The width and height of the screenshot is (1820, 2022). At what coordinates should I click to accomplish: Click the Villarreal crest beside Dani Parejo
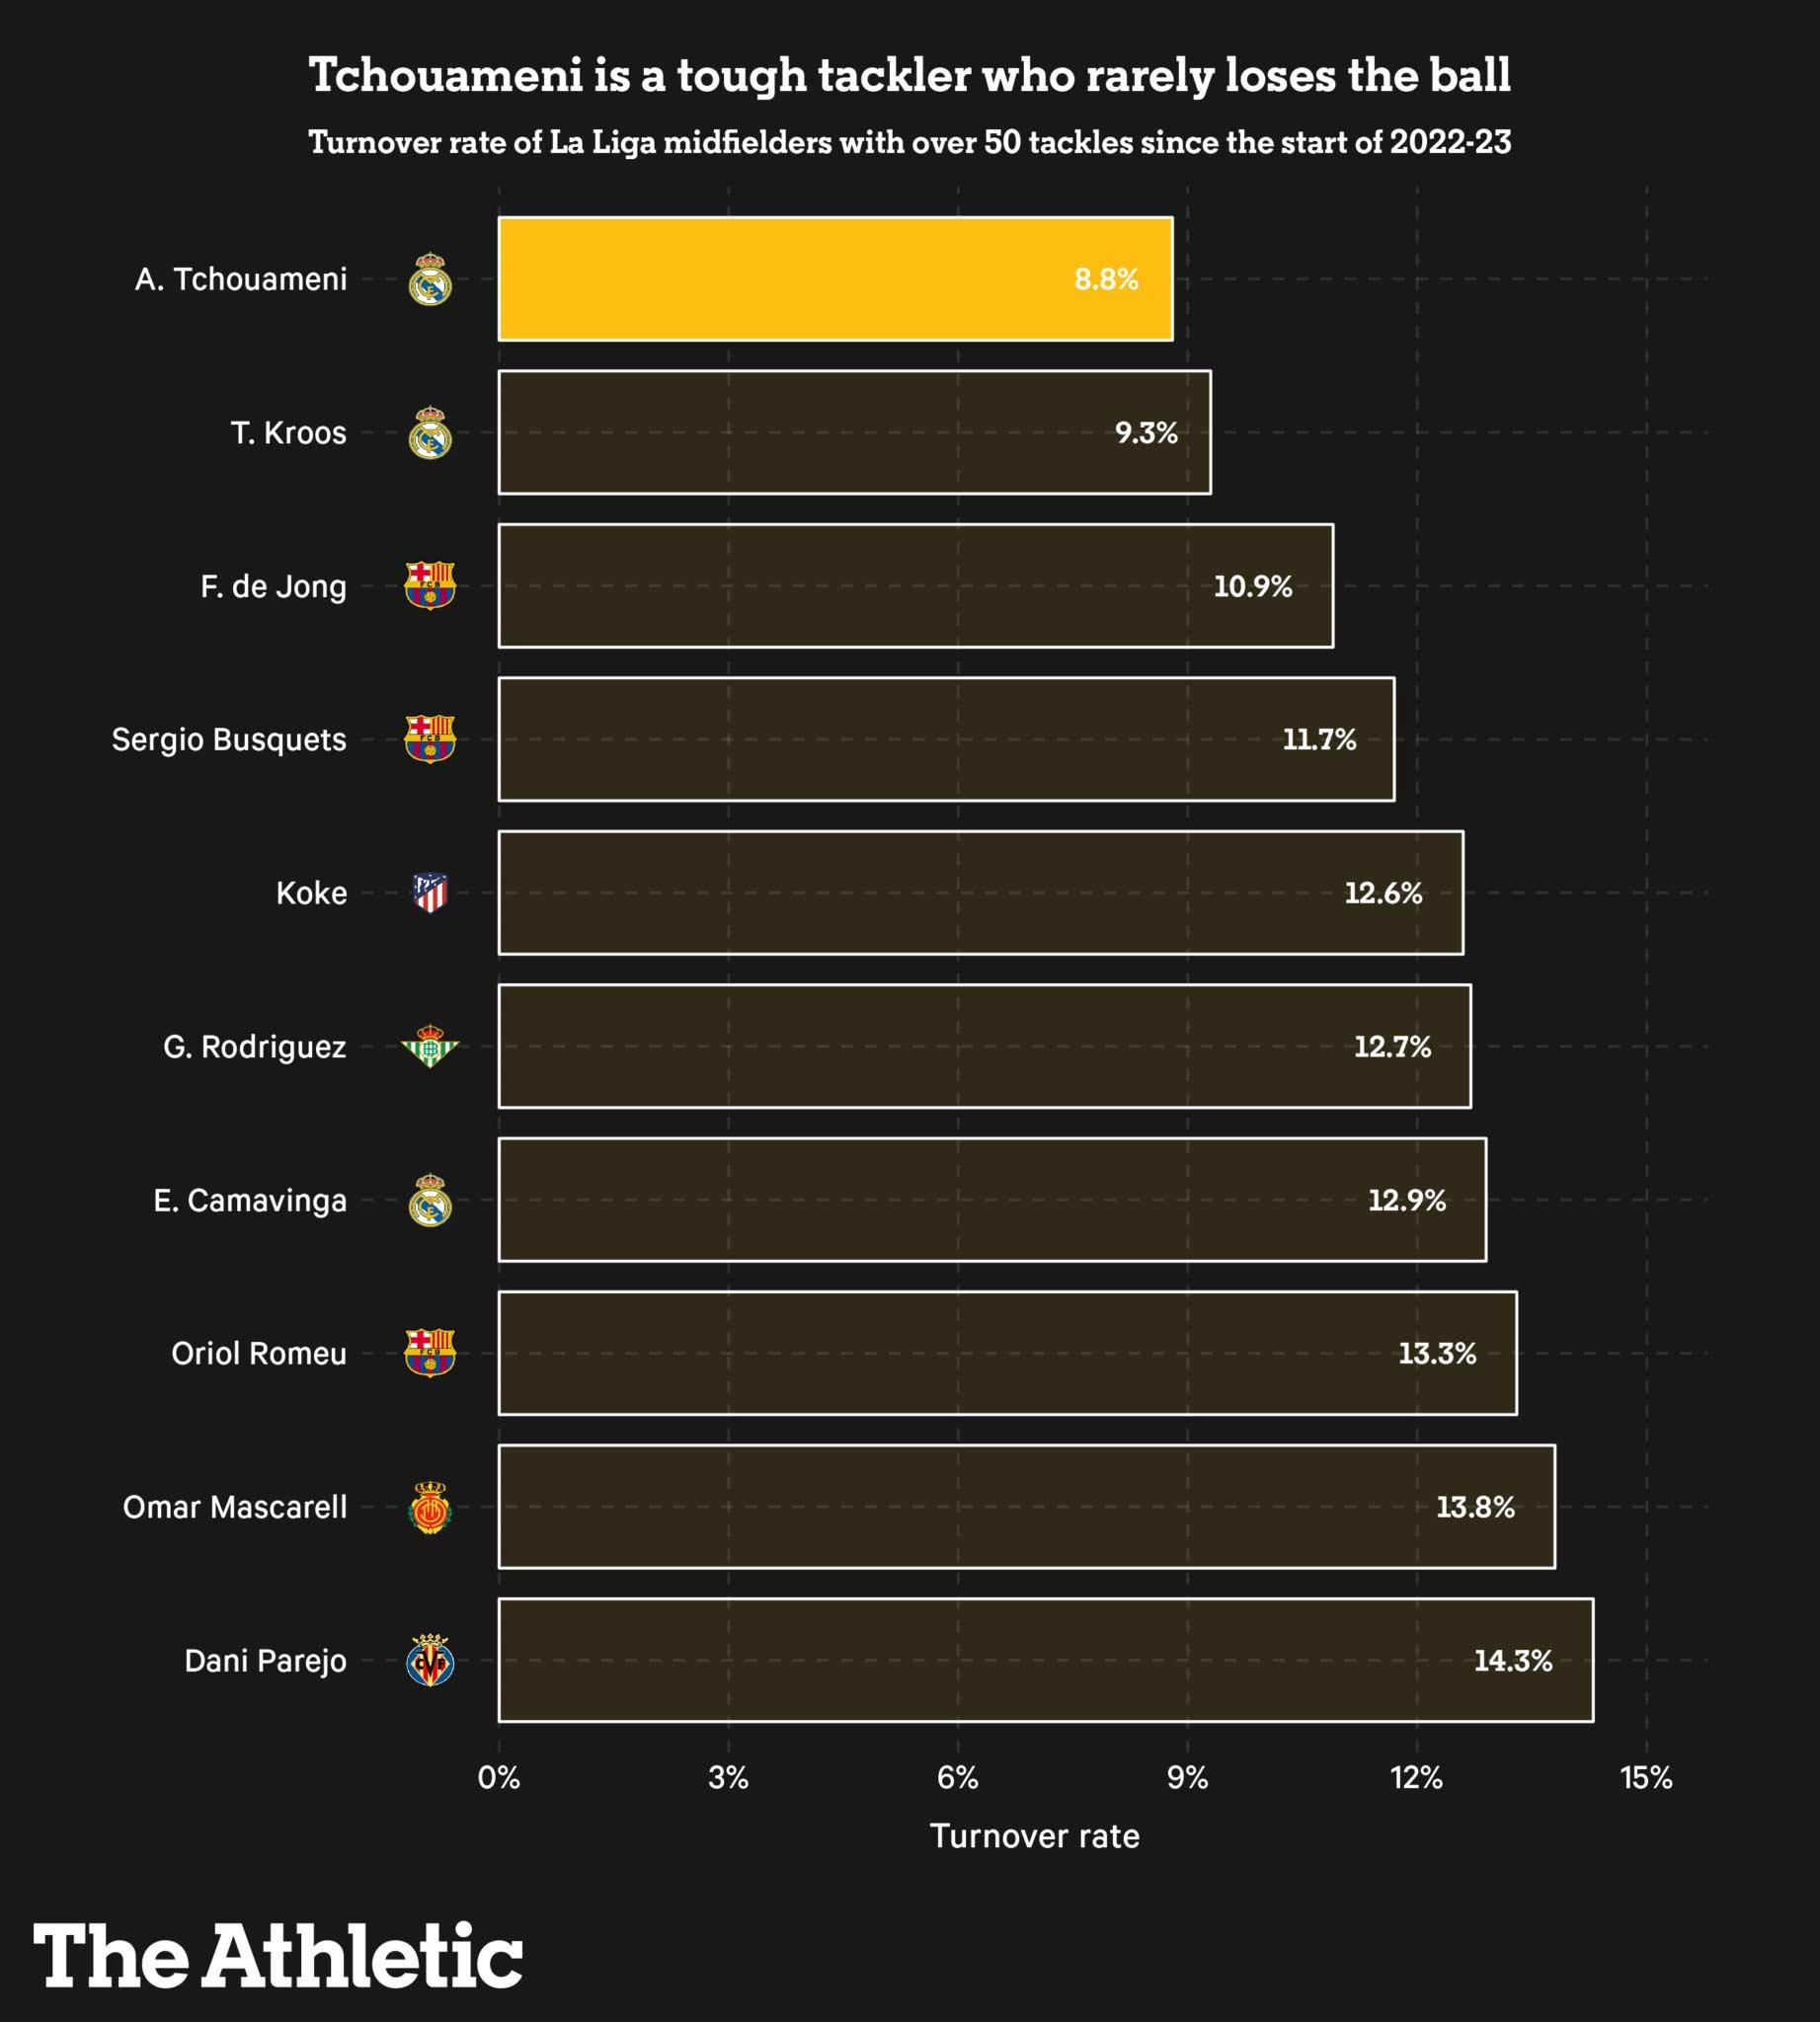[x=430, y=1660]
